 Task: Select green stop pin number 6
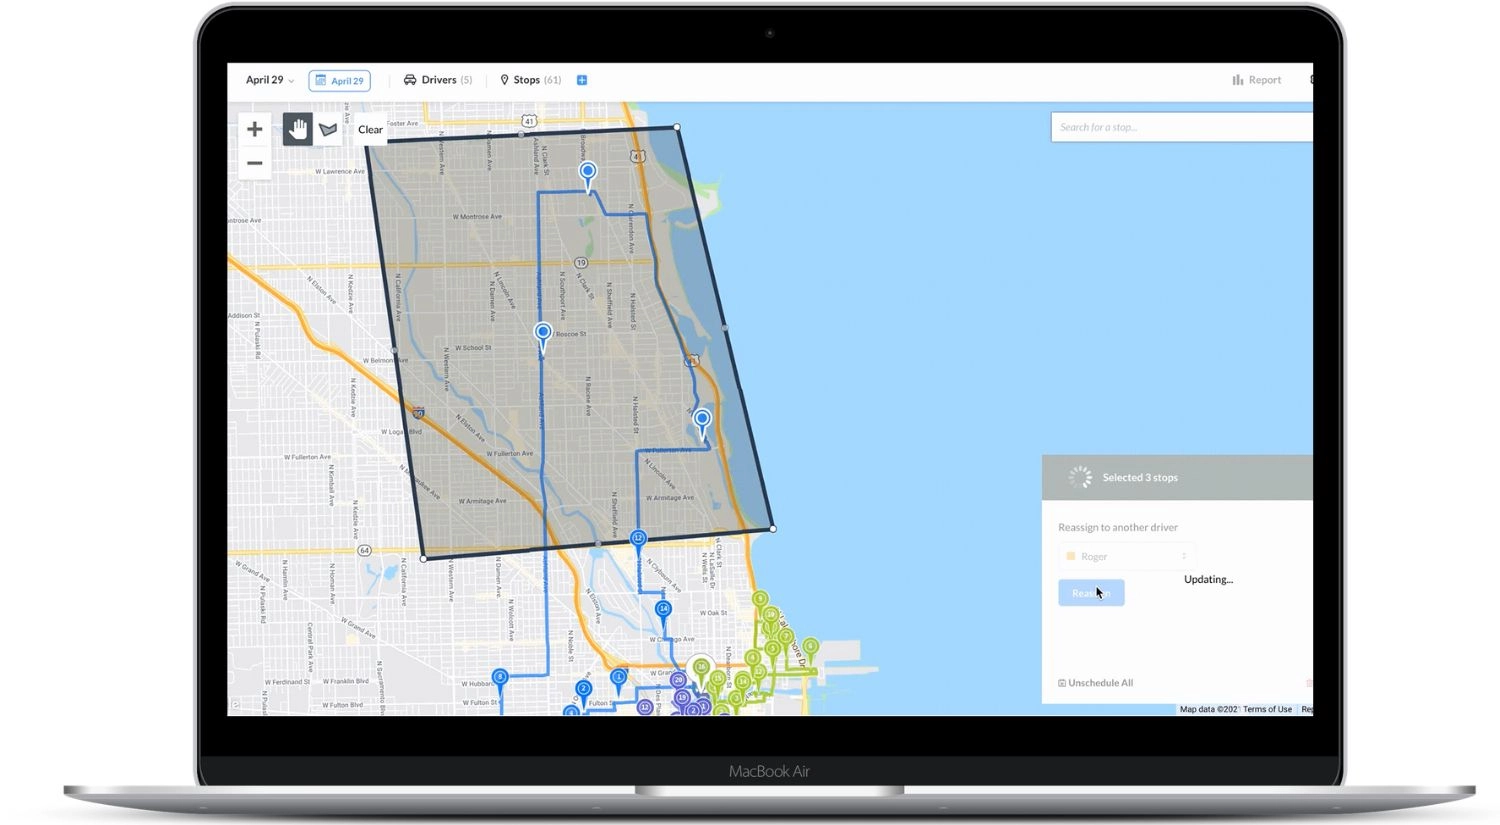[811, 646]
